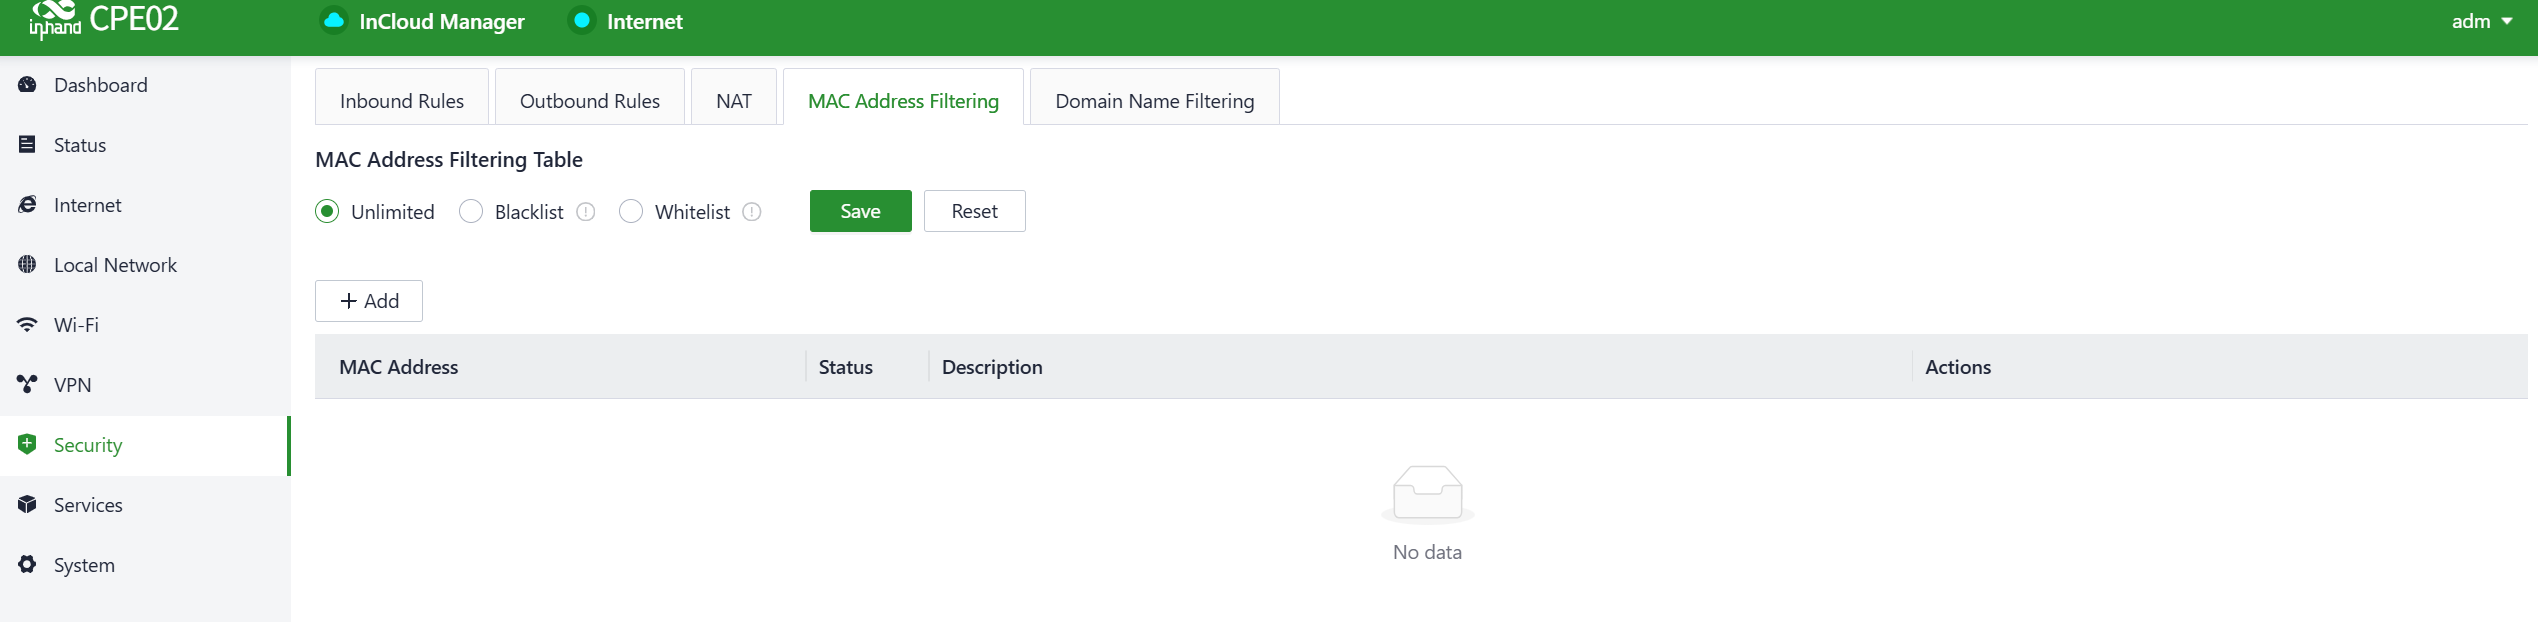The height and width of the screenshot is (622, 2538).
Task: Click the Whitelist info icon
Action: (752, 212)
